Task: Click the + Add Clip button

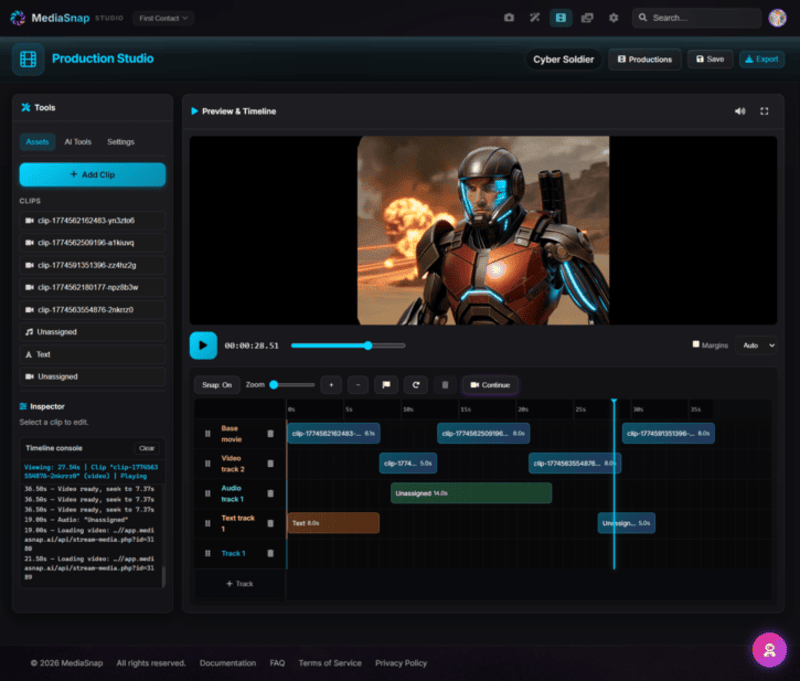Action: point(92,174)
